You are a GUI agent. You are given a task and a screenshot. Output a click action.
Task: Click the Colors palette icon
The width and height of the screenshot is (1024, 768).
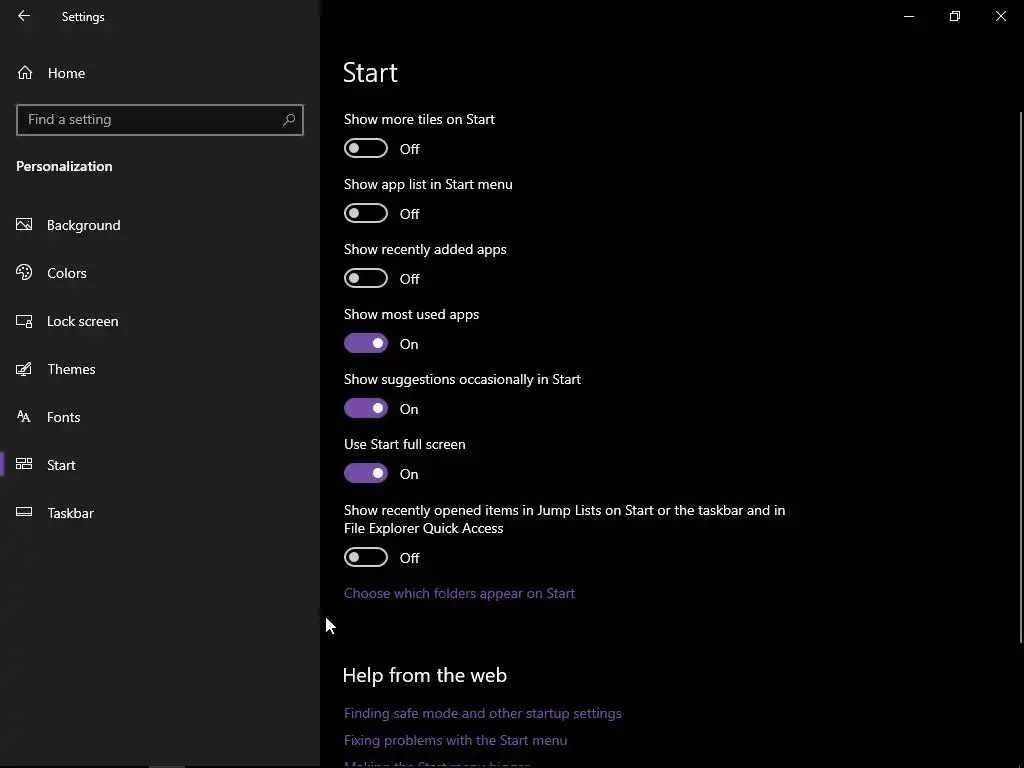click(25, 273)
